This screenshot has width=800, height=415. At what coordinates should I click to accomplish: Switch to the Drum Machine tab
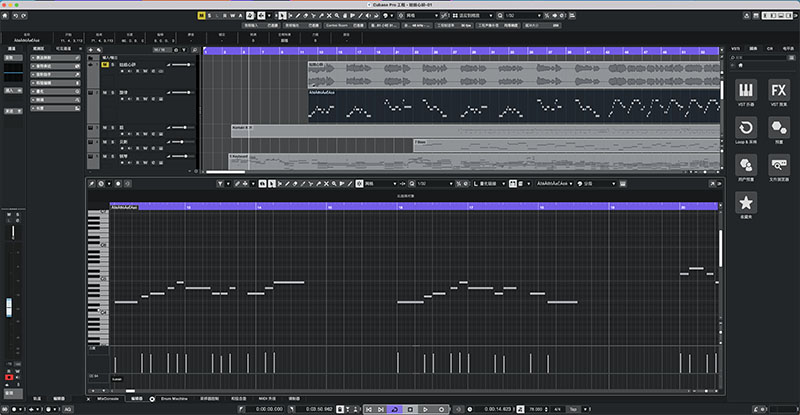click(174, 399)
